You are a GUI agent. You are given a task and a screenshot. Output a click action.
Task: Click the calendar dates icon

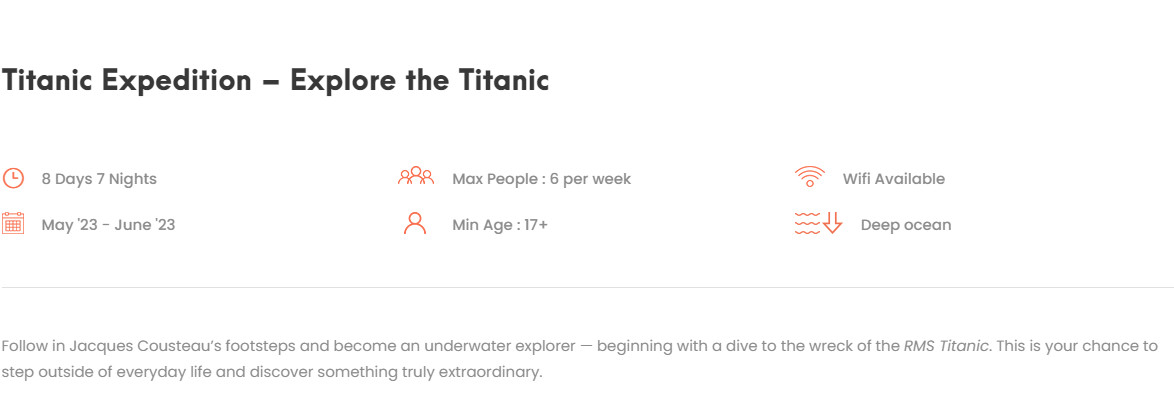pos(13,224)
